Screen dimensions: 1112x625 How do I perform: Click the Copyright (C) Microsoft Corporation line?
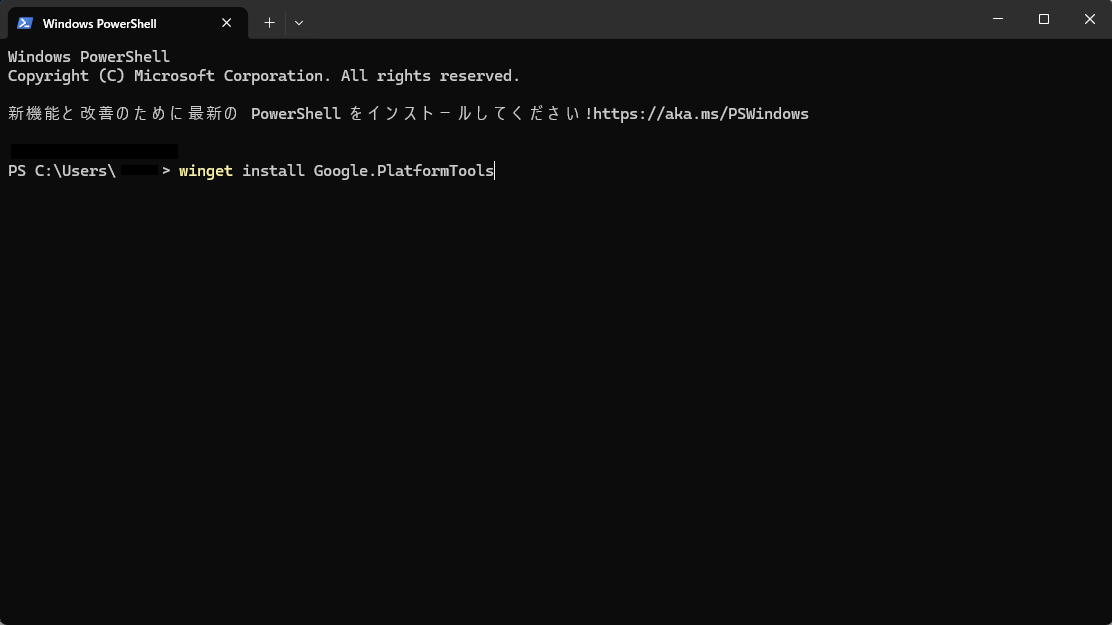[x=264, y=76]
